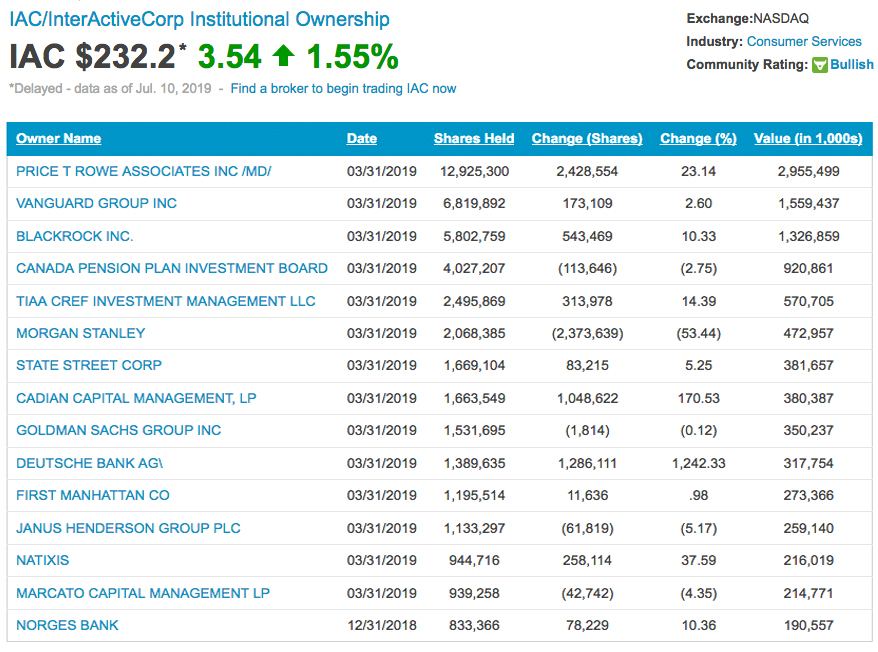The width and height of the screenshot is (878, 652).
Task: Open CANADA PENSION PLAN INVESTMENT BOARD link
Action: click(172, 268)
